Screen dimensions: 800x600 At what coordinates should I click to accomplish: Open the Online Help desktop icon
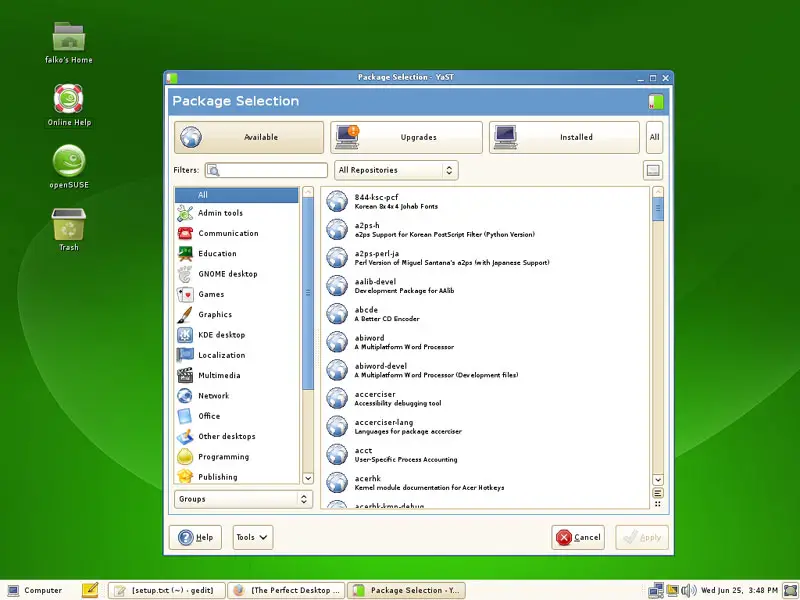pyautogui.click(x=68, y=98)
